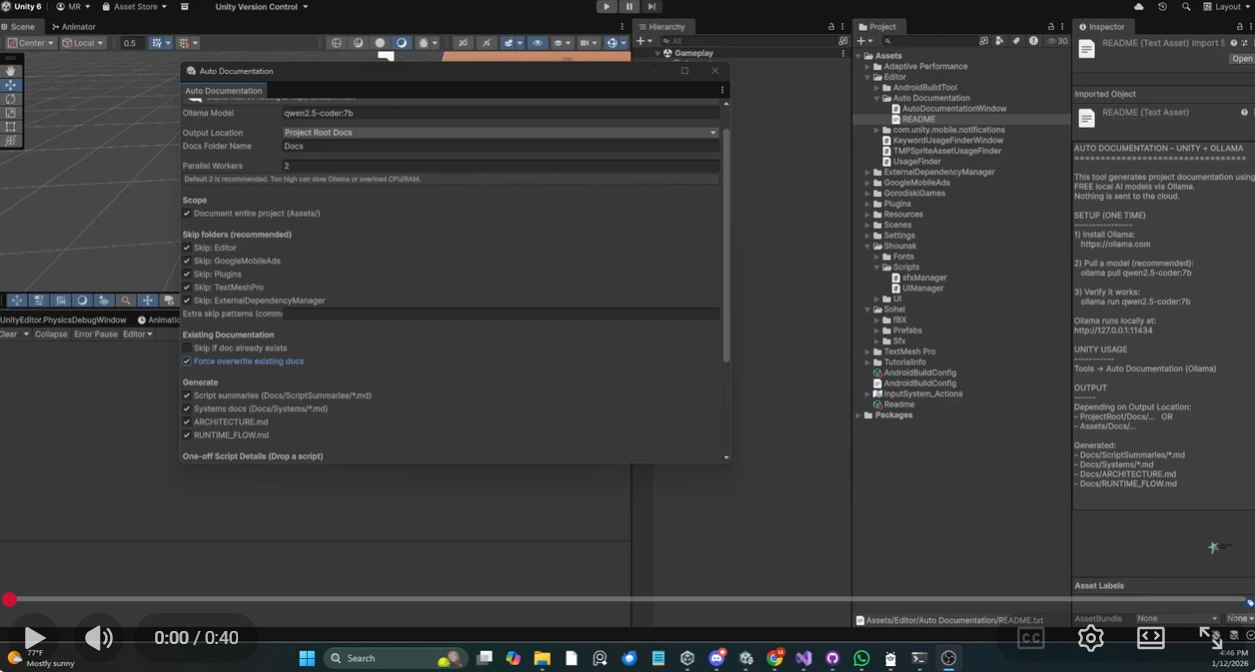Select the Hand tool in Scene view
This screenshot has width=1255, height=672.
[x=10, y=71]
